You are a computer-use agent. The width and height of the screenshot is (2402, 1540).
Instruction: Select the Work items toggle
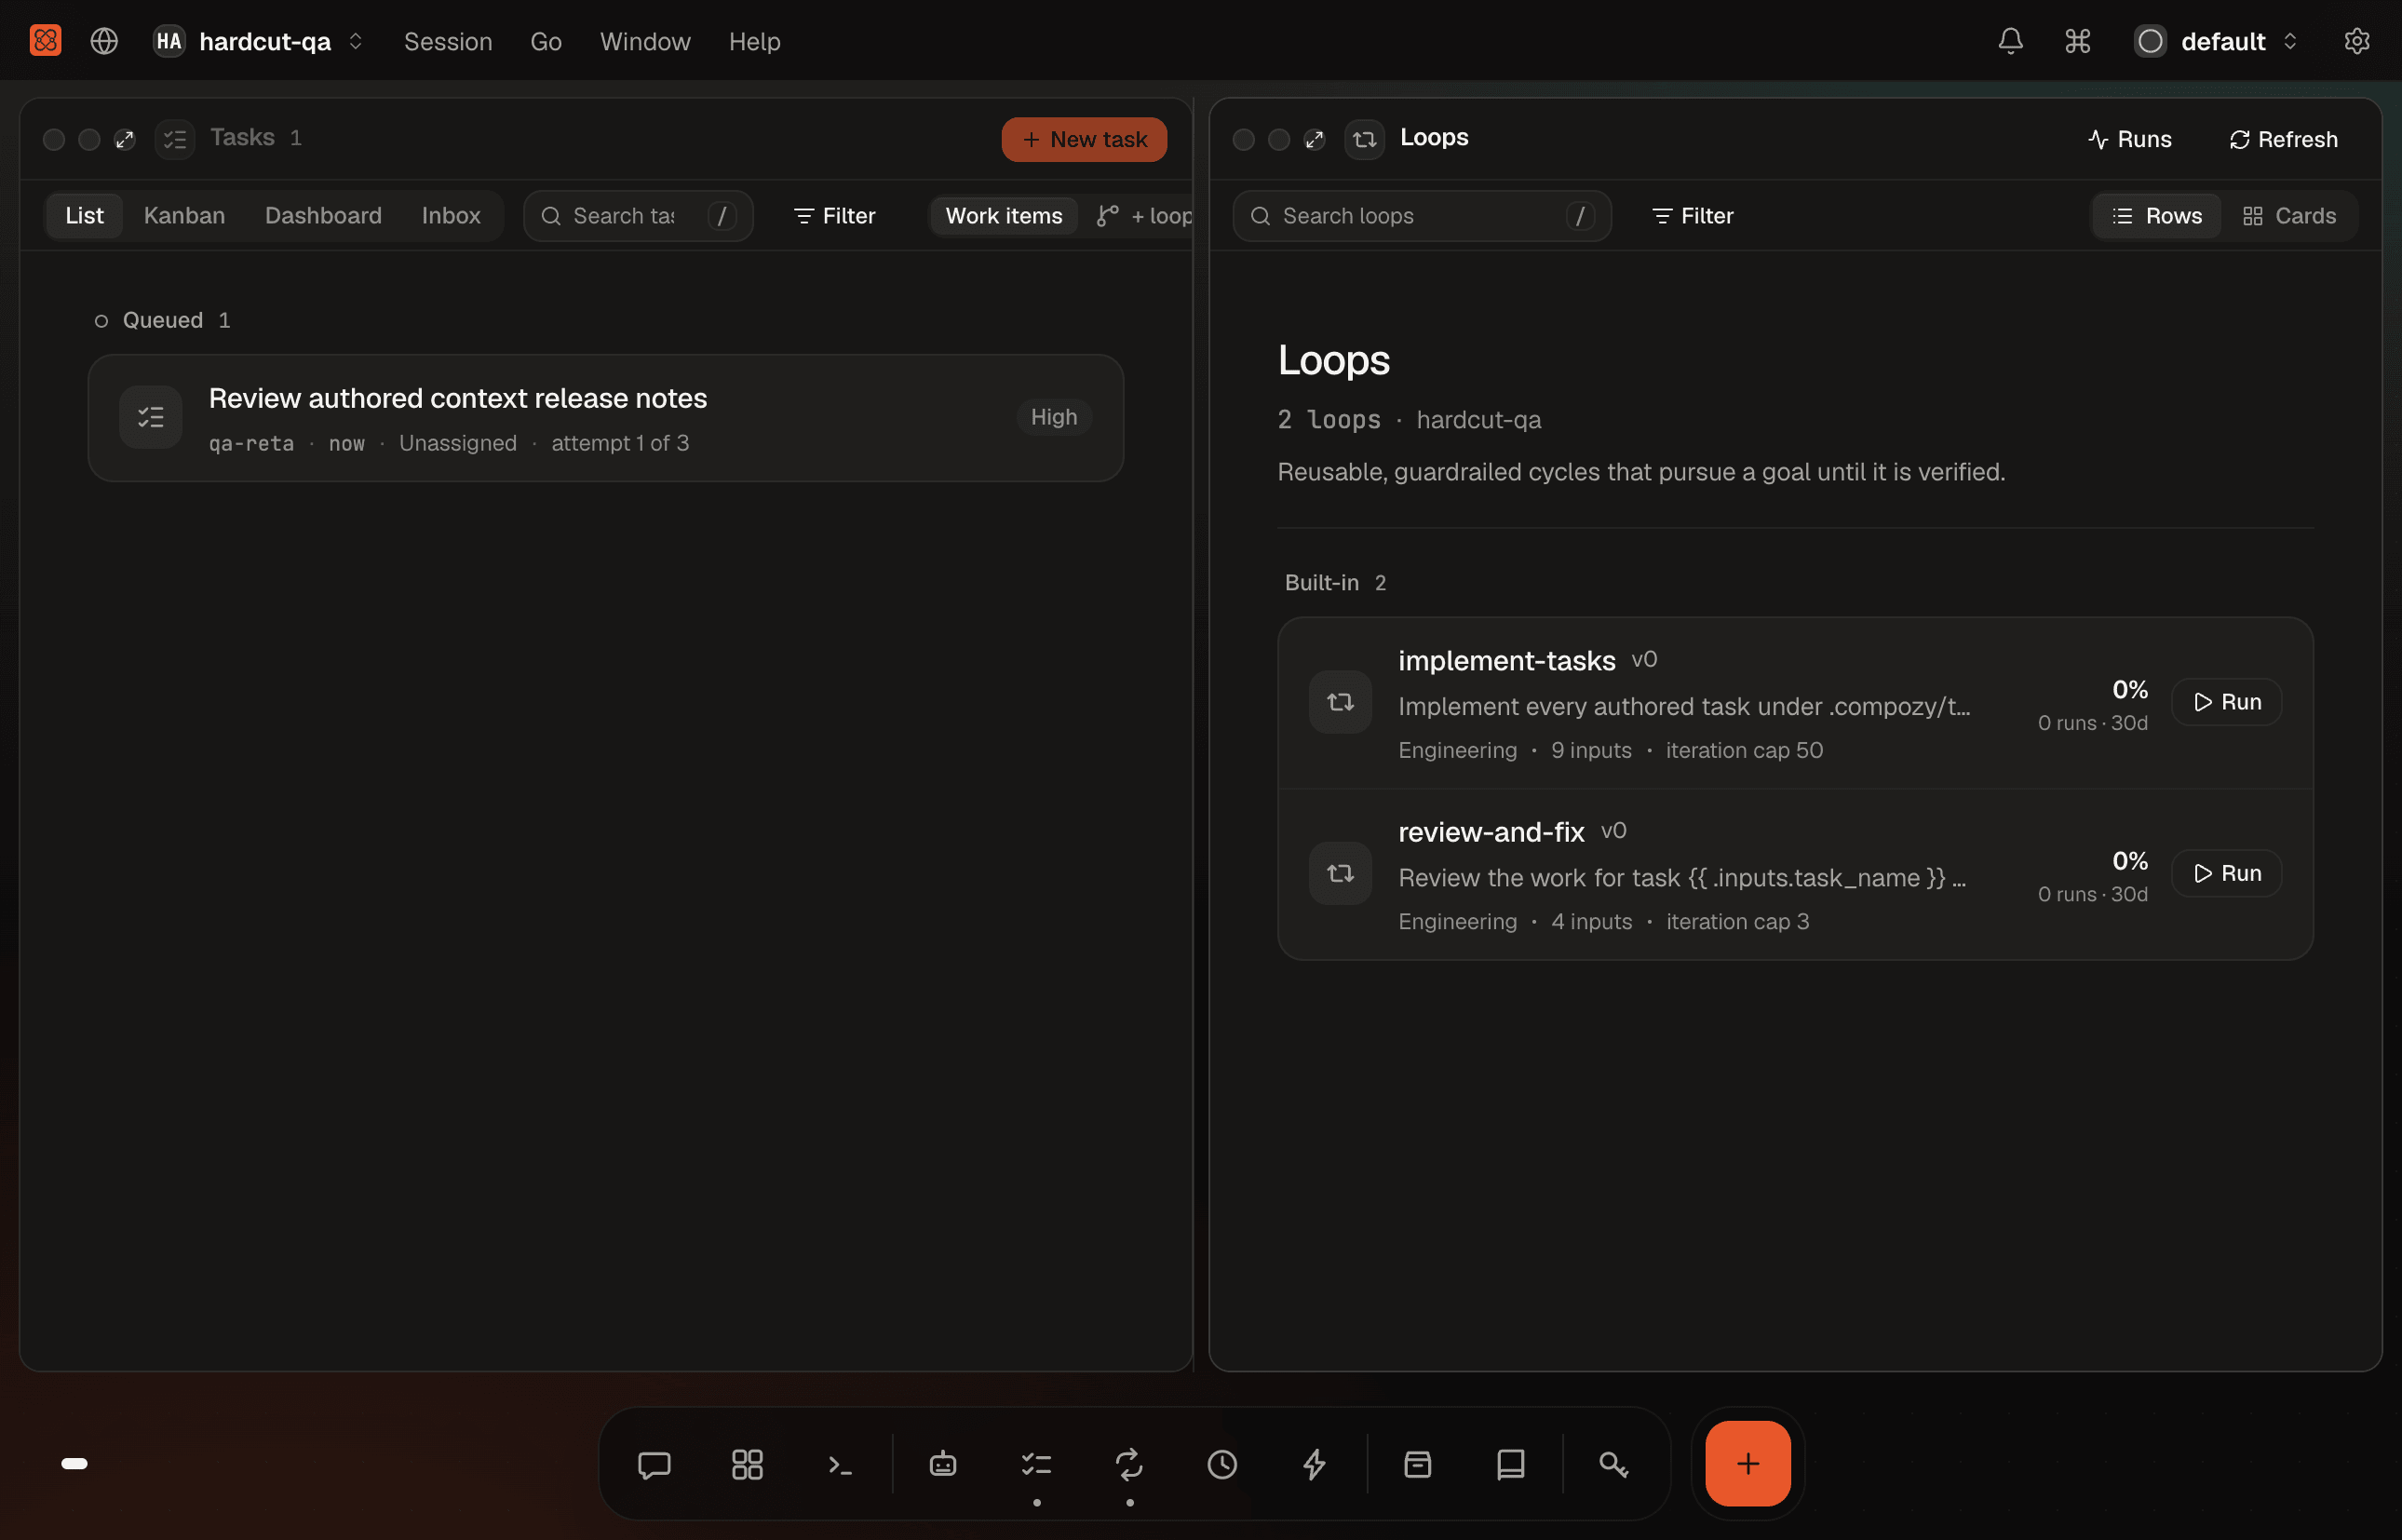1004,216
